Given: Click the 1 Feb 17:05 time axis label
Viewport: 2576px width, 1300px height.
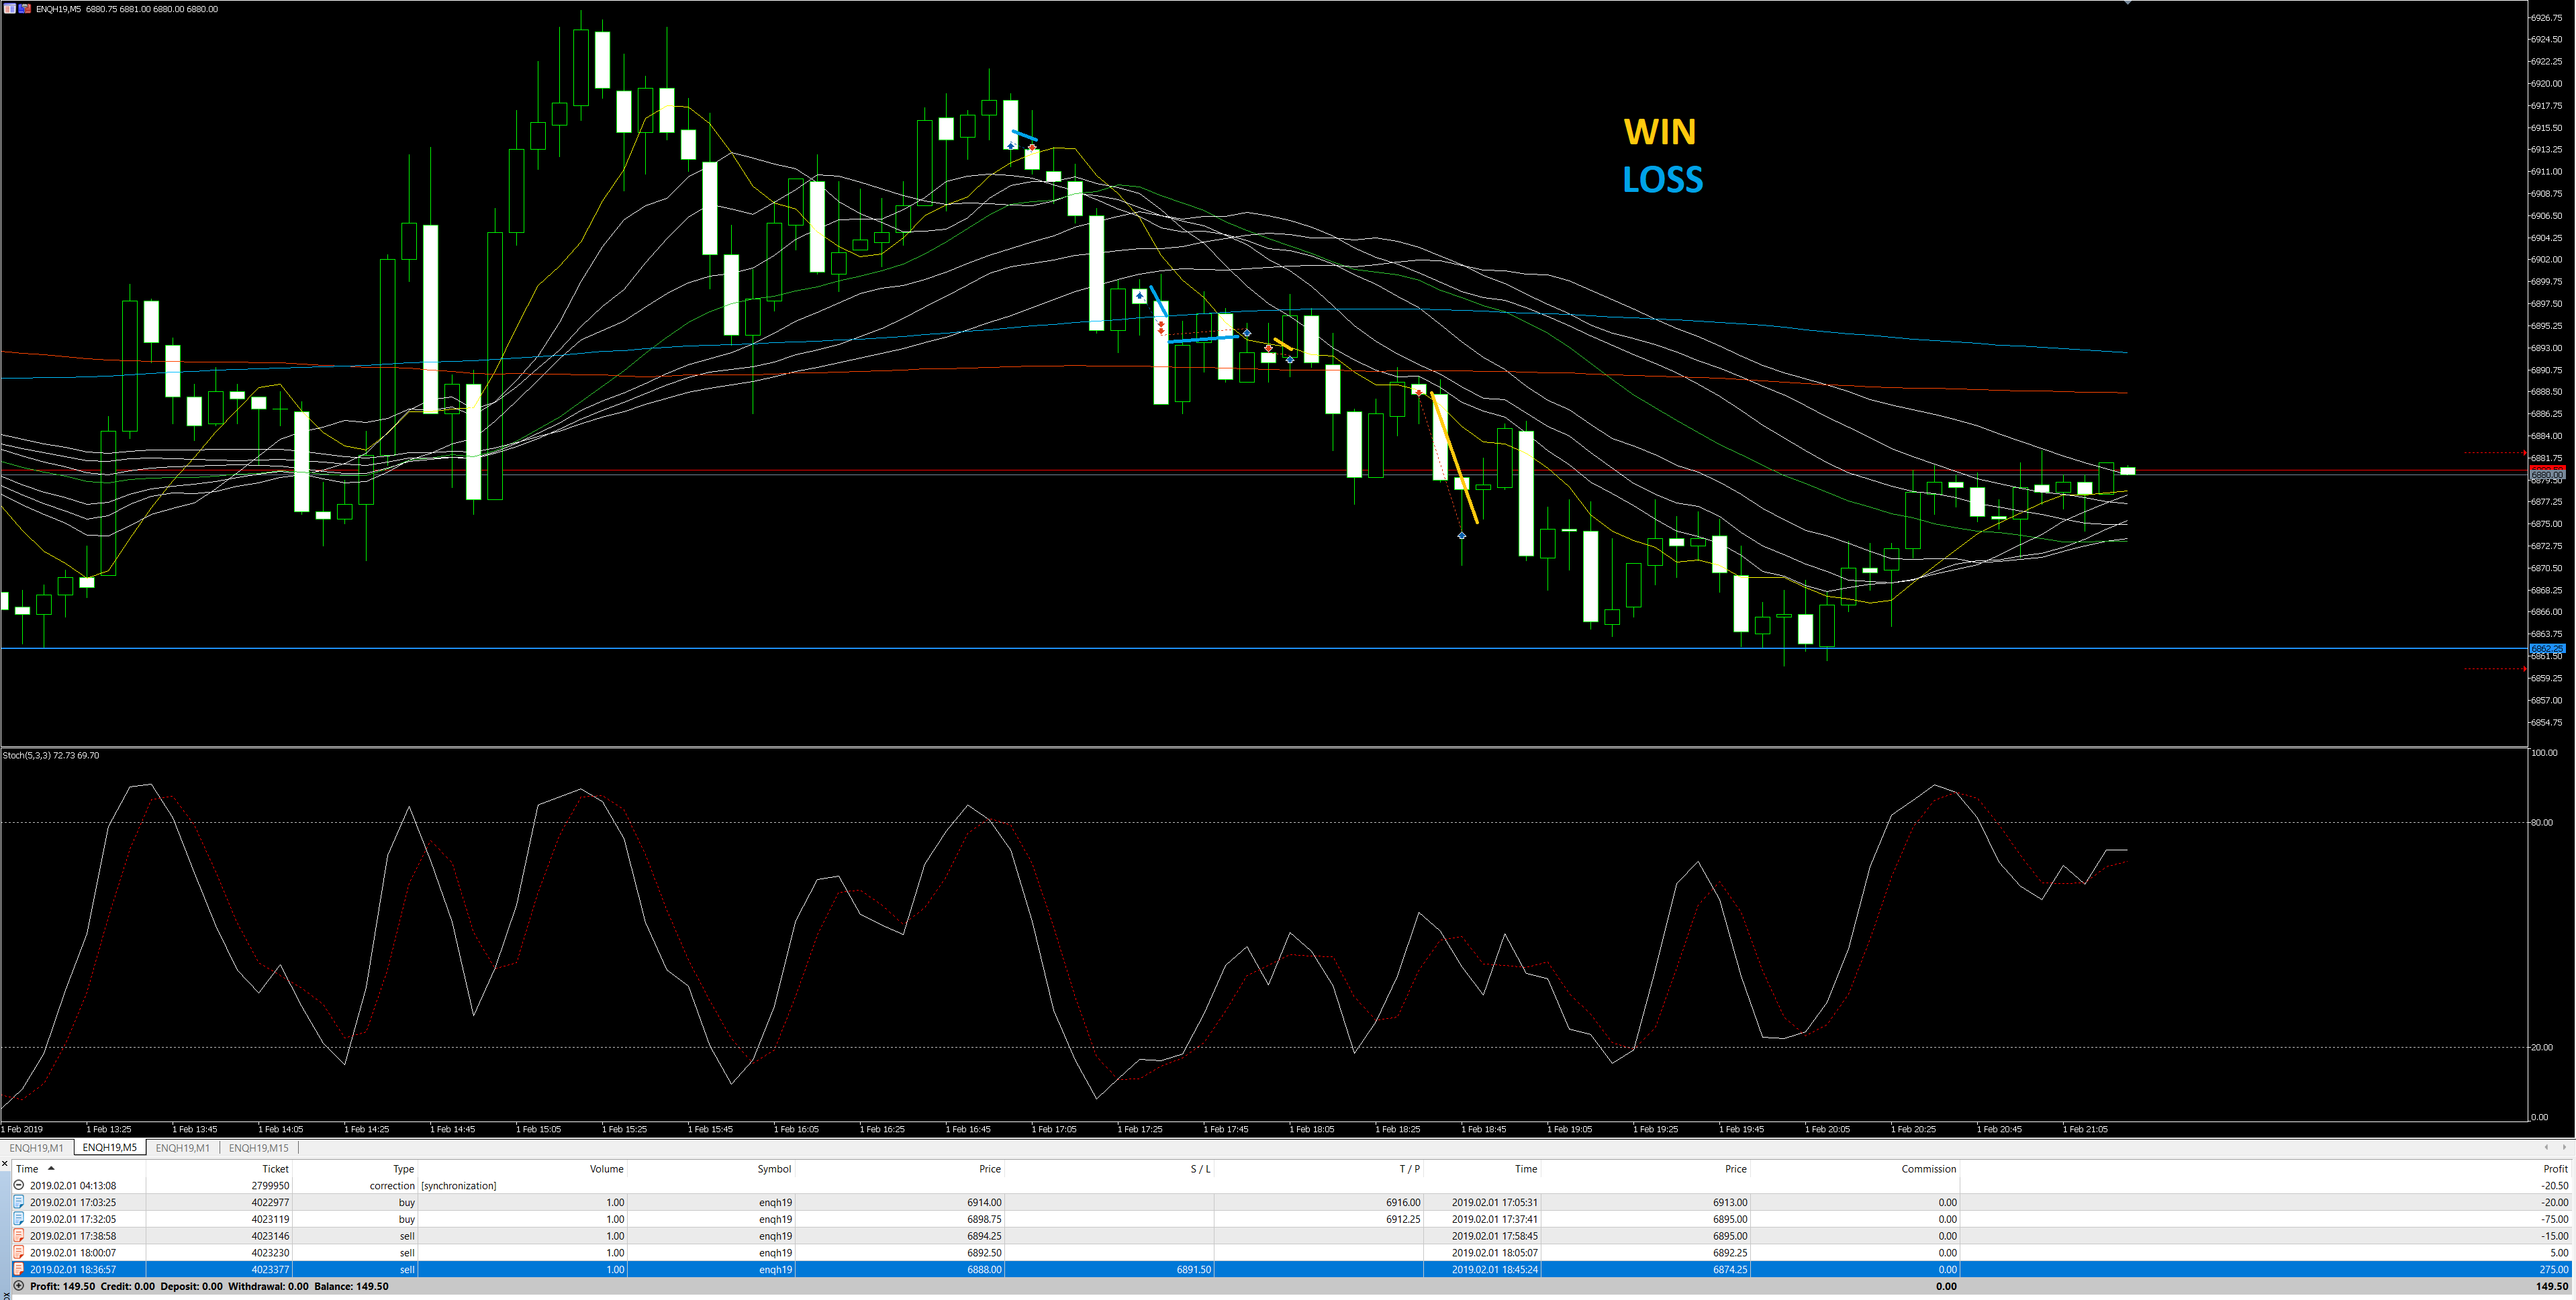Looking at the screenshot, I should point(1054,1129).
